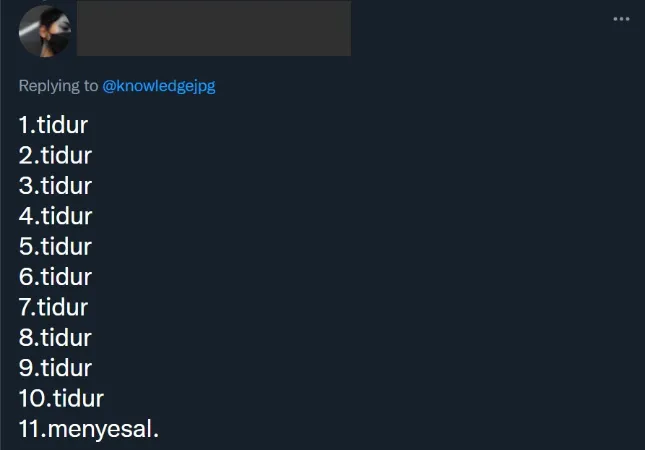Click the line '7.tidur'
This screenshot has height=450, width=645.
pos(53,307)
